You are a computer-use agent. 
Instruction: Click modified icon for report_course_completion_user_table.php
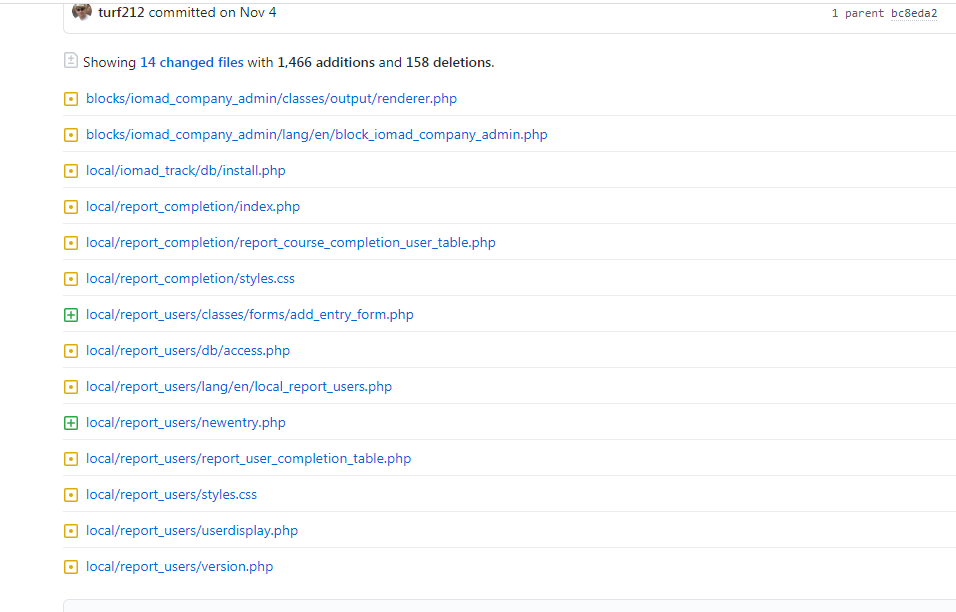(x=71, y=243)
